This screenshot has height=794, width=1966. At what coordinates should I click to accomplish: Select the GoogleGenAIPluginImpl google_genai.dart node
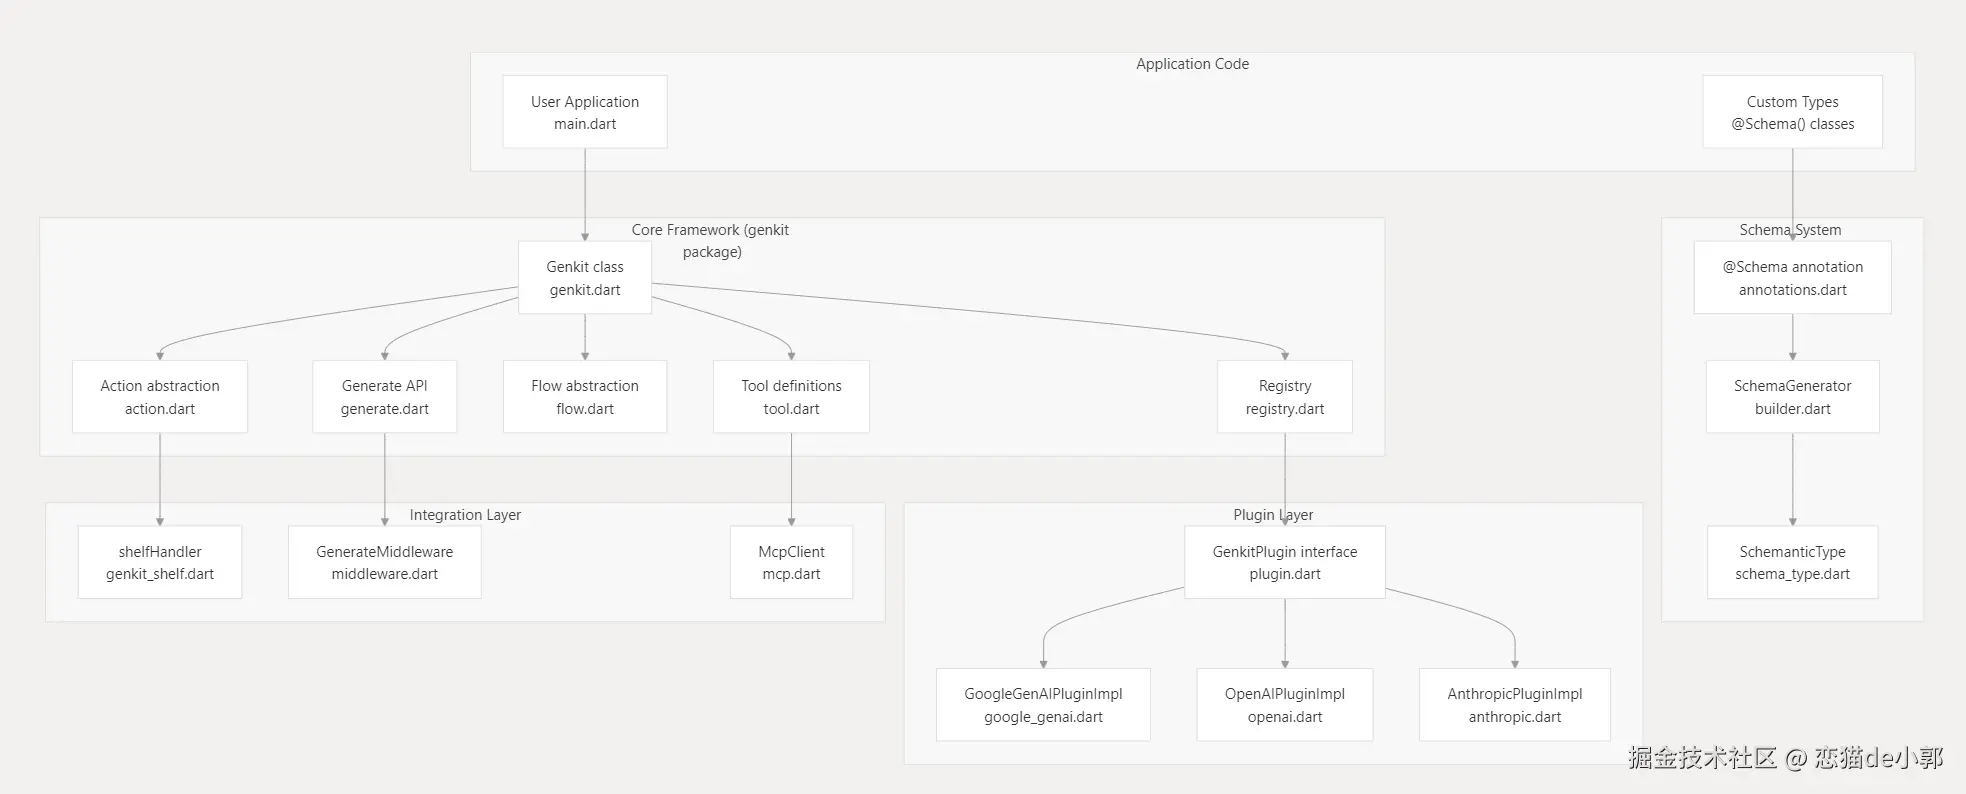1043,705
